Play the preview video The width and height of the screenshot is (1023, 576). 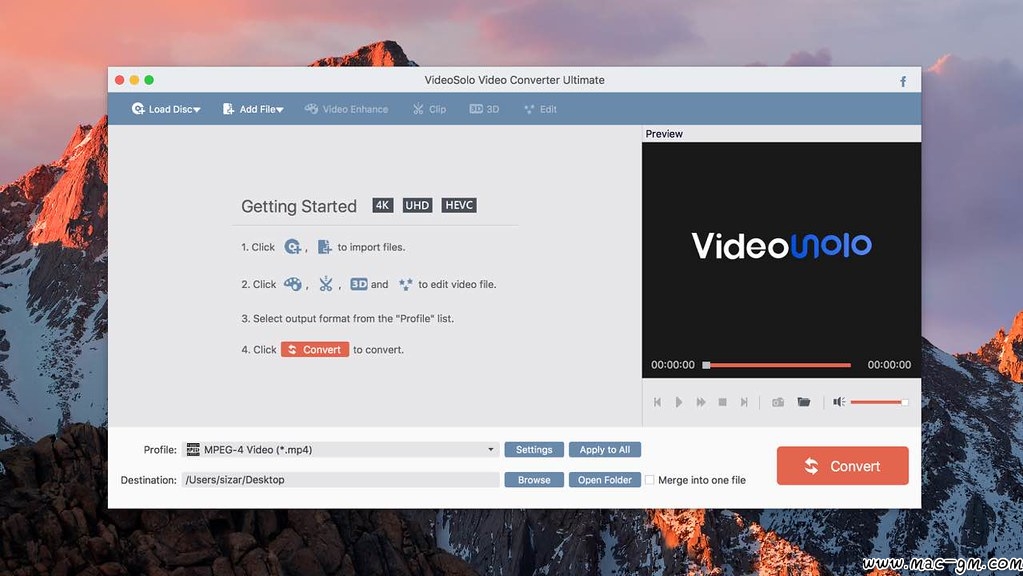tap(679, 402)
